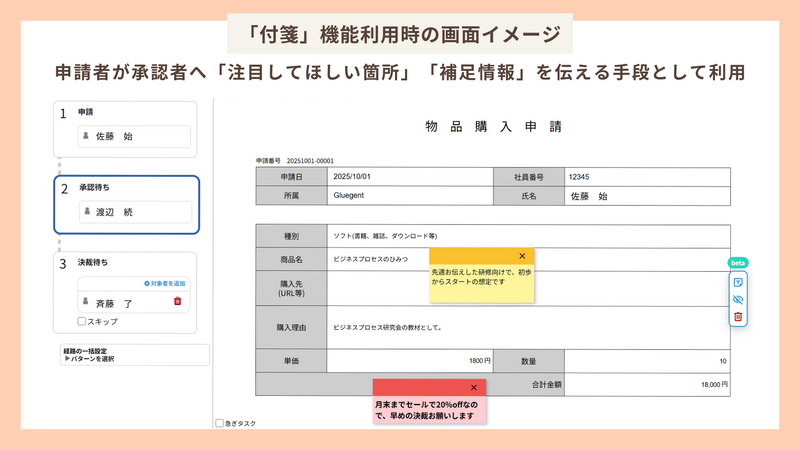The width and height of the screenshot is (800, 450).
Task: Select step 2 承認待ち in the route
Action: click(125, 187)
